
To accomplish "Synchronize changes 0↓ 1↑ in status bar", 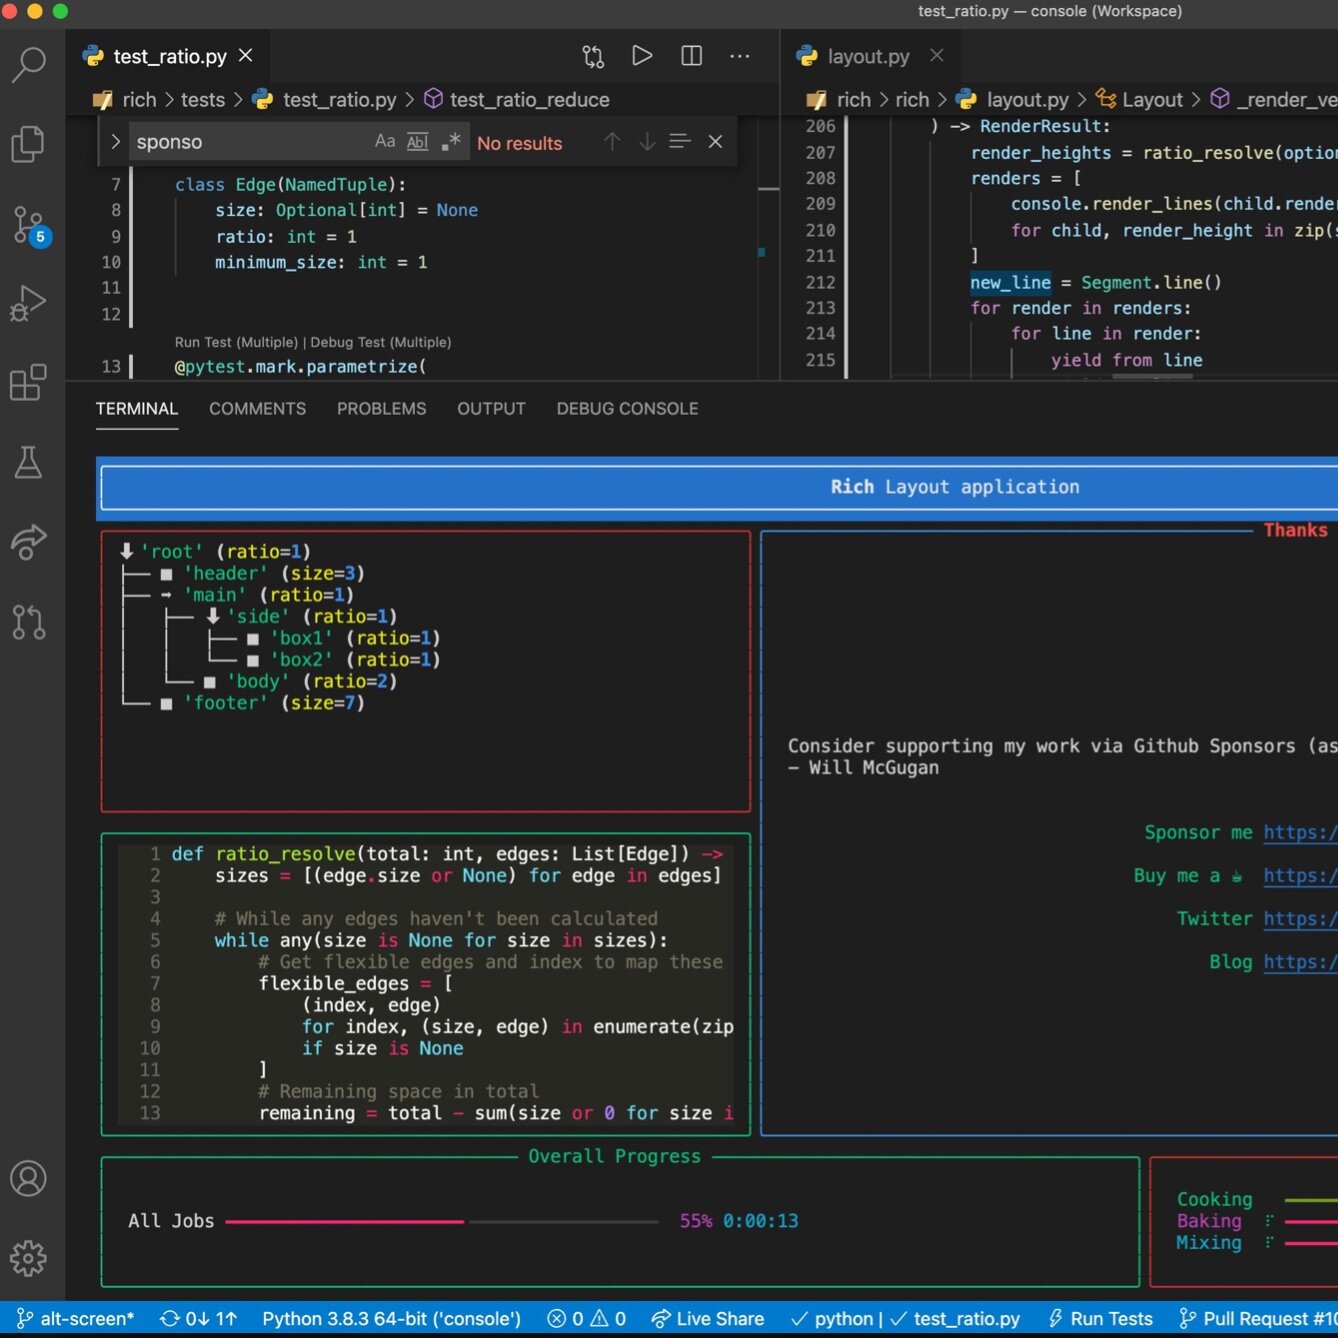I will 198,1319.
